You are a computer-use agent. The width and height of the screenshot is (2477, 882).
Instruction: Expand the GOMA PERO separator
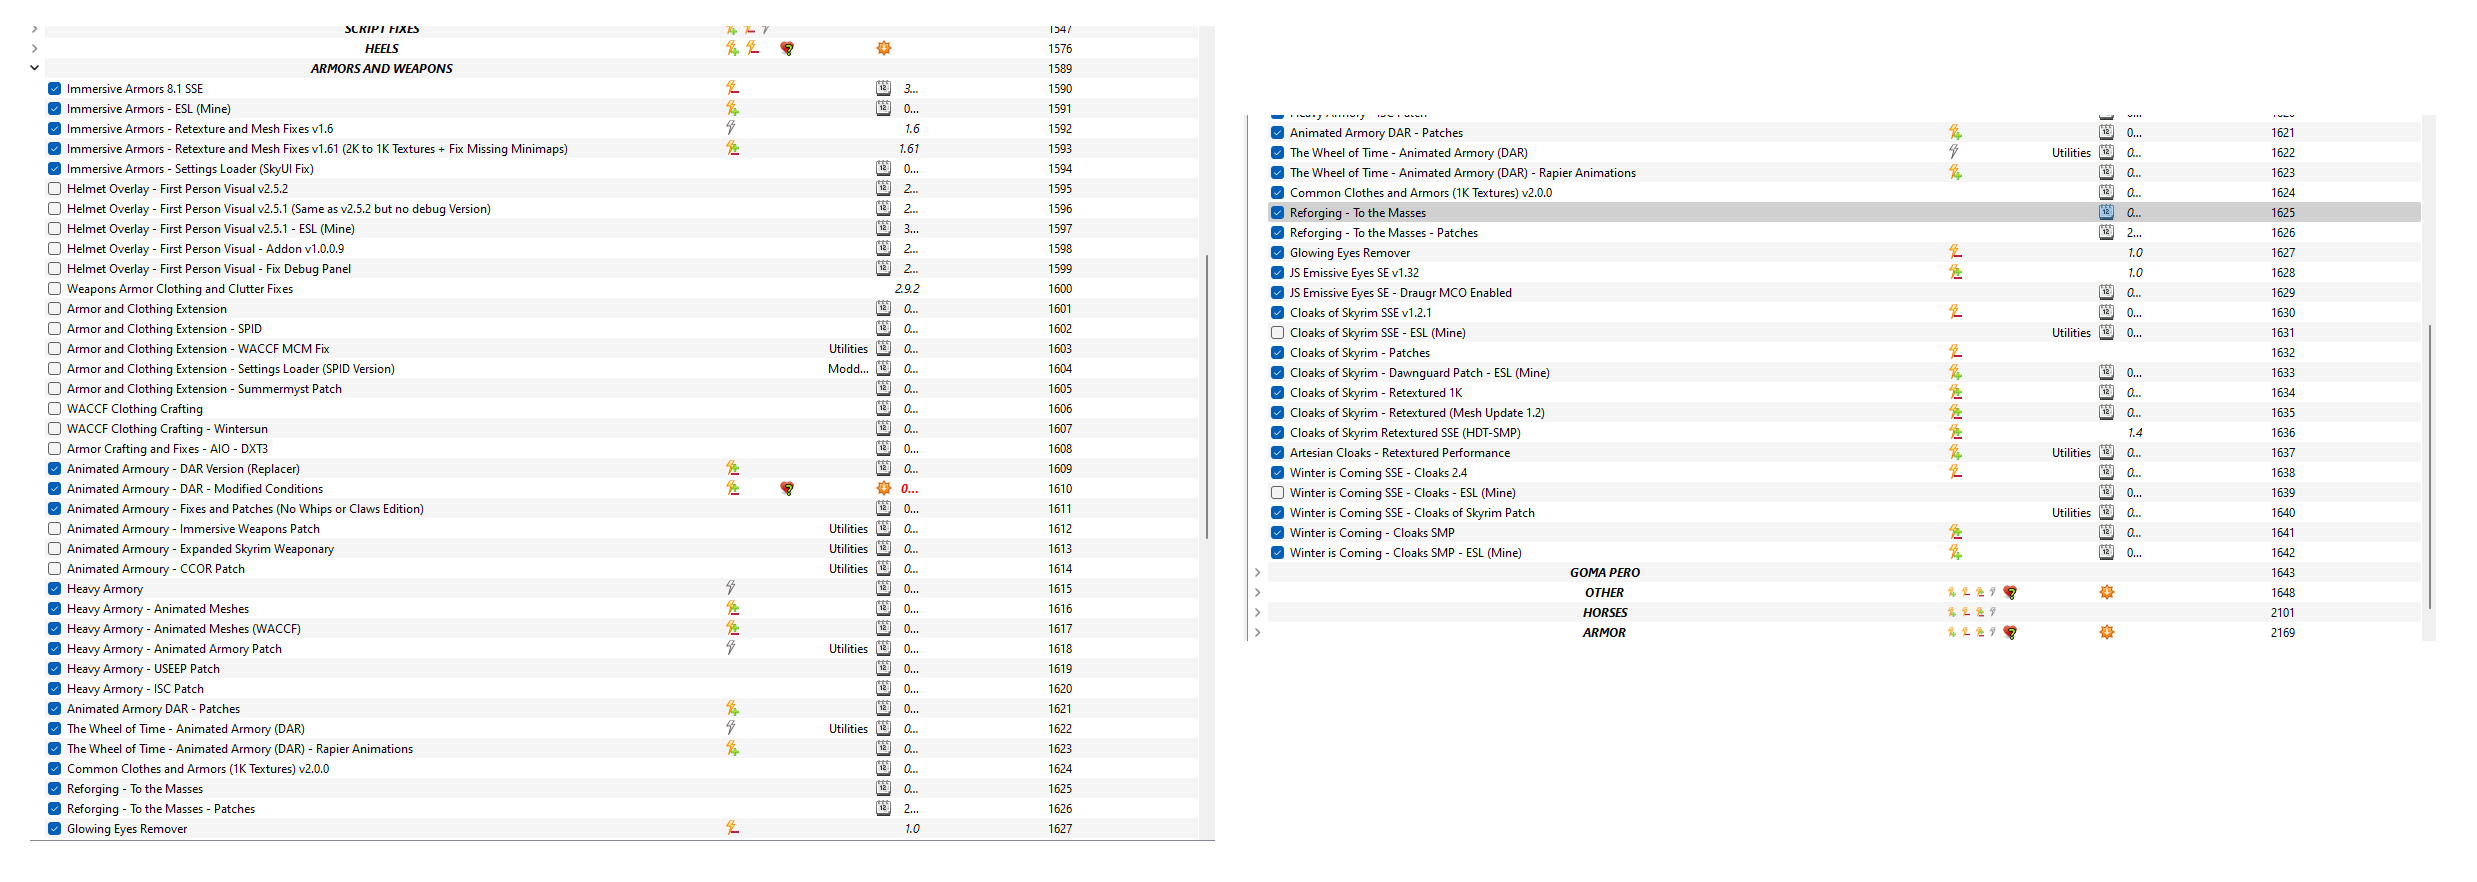coord(1258,573)
